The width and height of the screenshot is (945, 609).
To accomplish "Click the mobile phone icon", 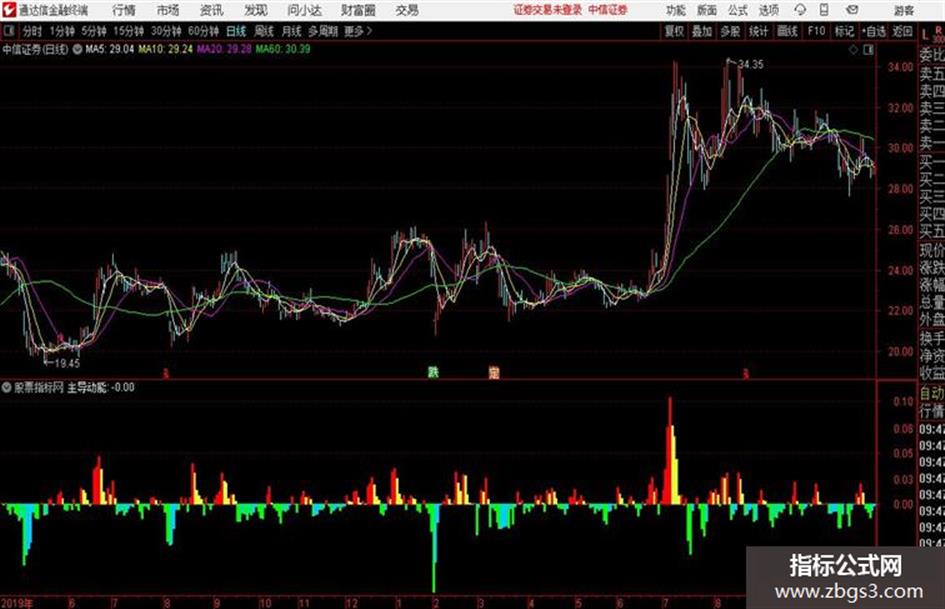I will click(x=824, y=10).
